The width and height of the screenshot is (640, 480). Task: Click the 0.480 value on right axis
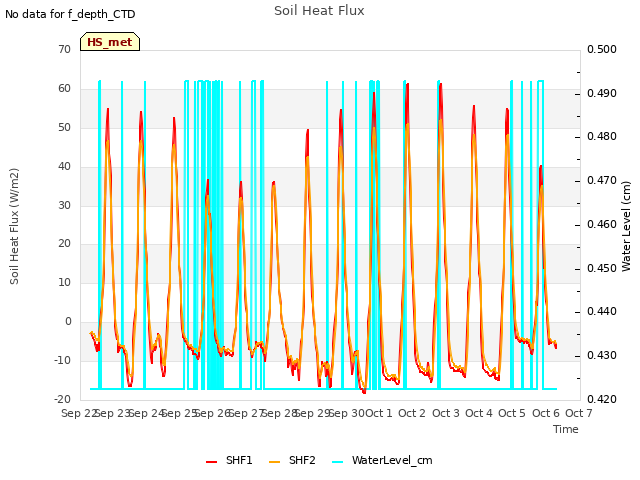coord(602,137)
